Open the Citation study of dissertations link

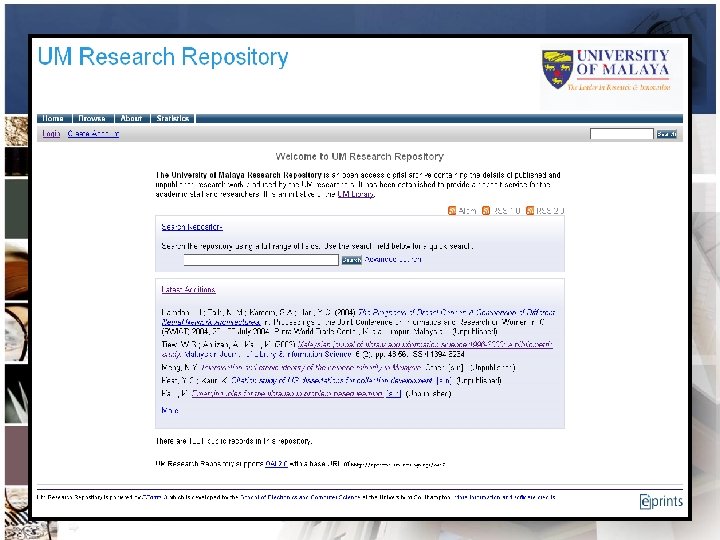(332, 380)
